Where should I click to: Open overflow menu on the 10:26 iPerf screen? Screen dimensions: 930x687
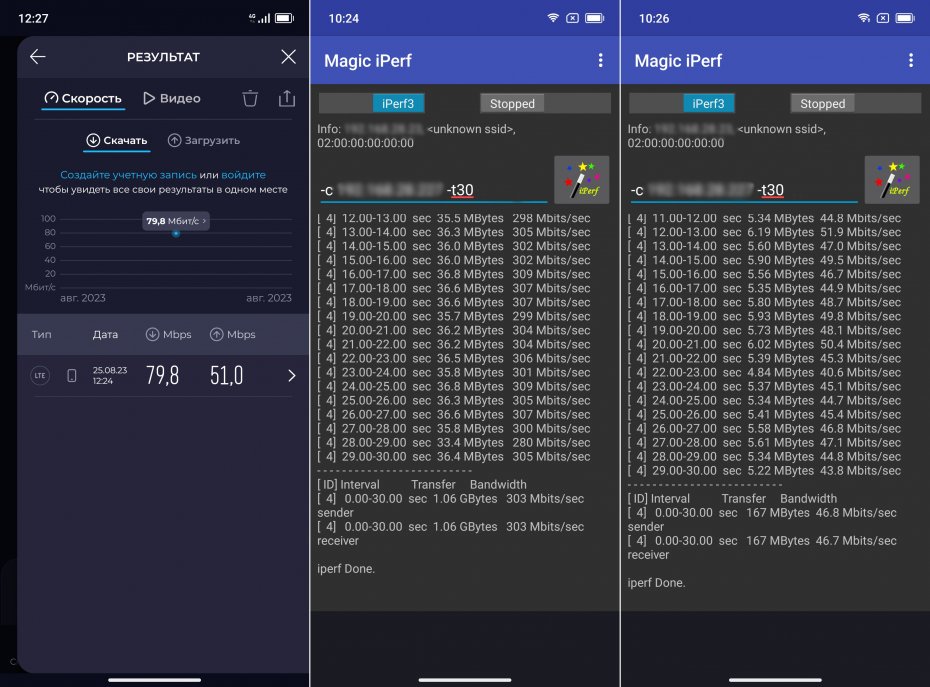[x=910, y=61]
